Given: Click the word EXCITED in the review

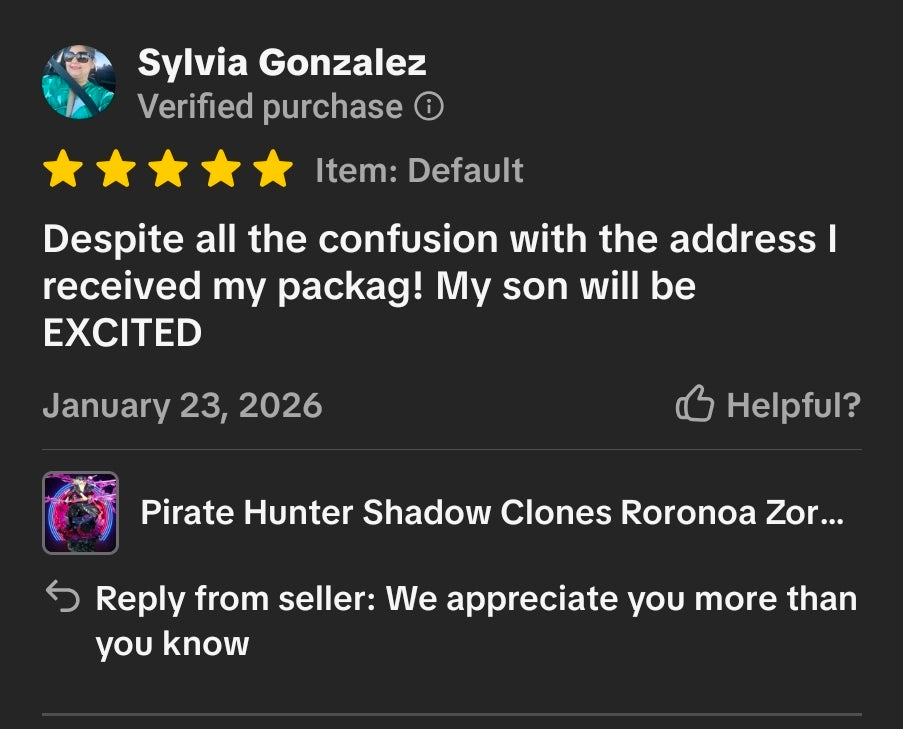Looking at the screenshot, I should pos(122,333).
